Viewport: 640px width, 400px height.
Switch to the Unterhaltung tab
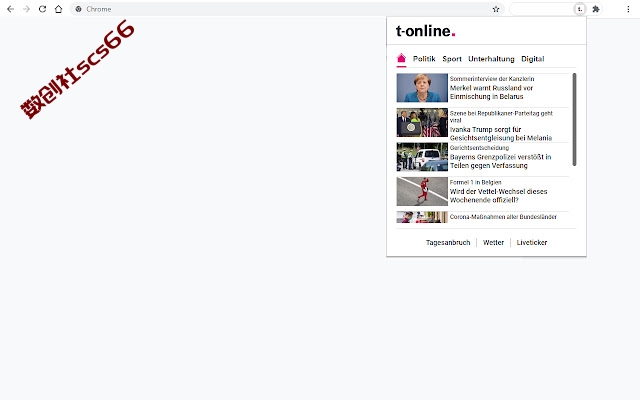pyautogui.click(x=491, y=59)
